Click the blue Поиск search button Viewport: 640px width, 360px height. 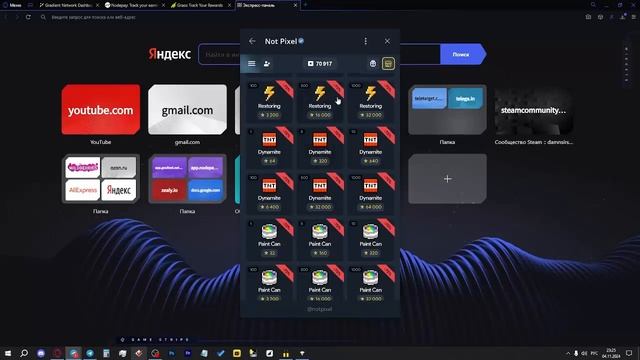(x=462, y=54)
